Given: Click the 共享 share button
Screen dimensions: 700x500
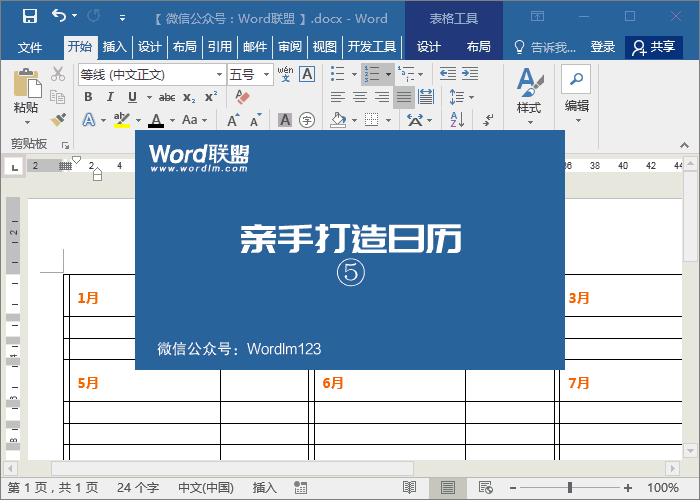Looking at the screenshot, I should 654,47.
